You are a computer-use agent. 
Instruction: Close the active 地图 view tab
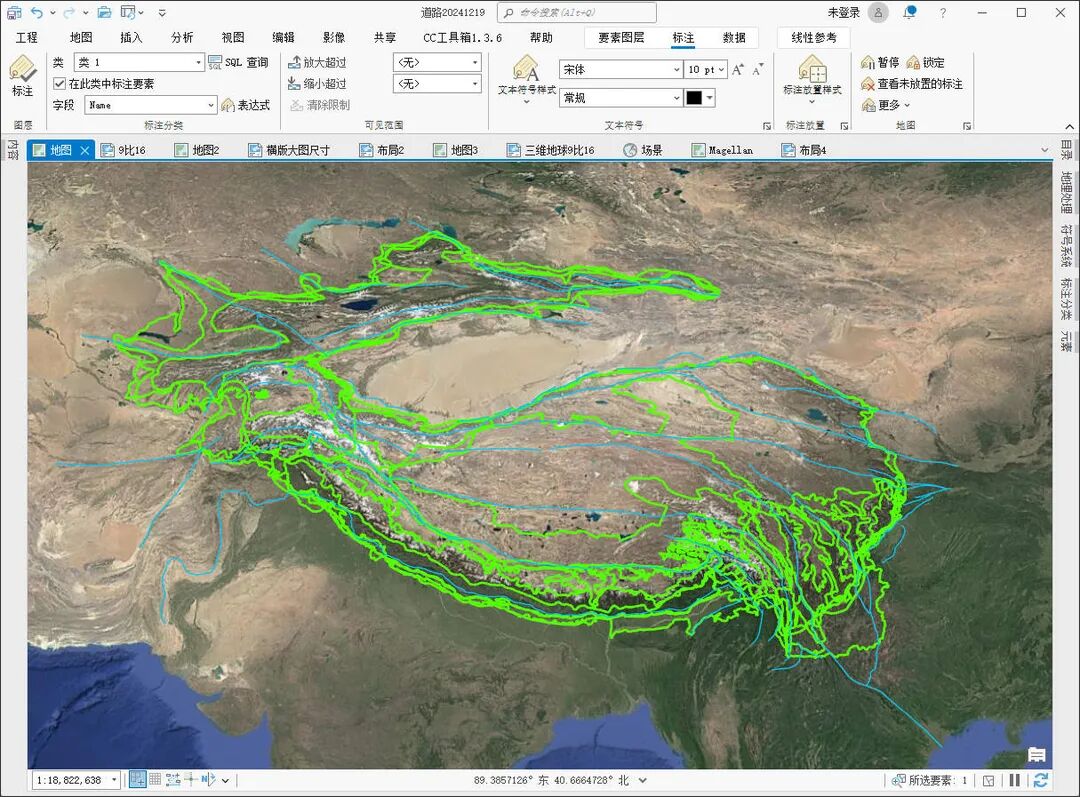click(85, 149)
